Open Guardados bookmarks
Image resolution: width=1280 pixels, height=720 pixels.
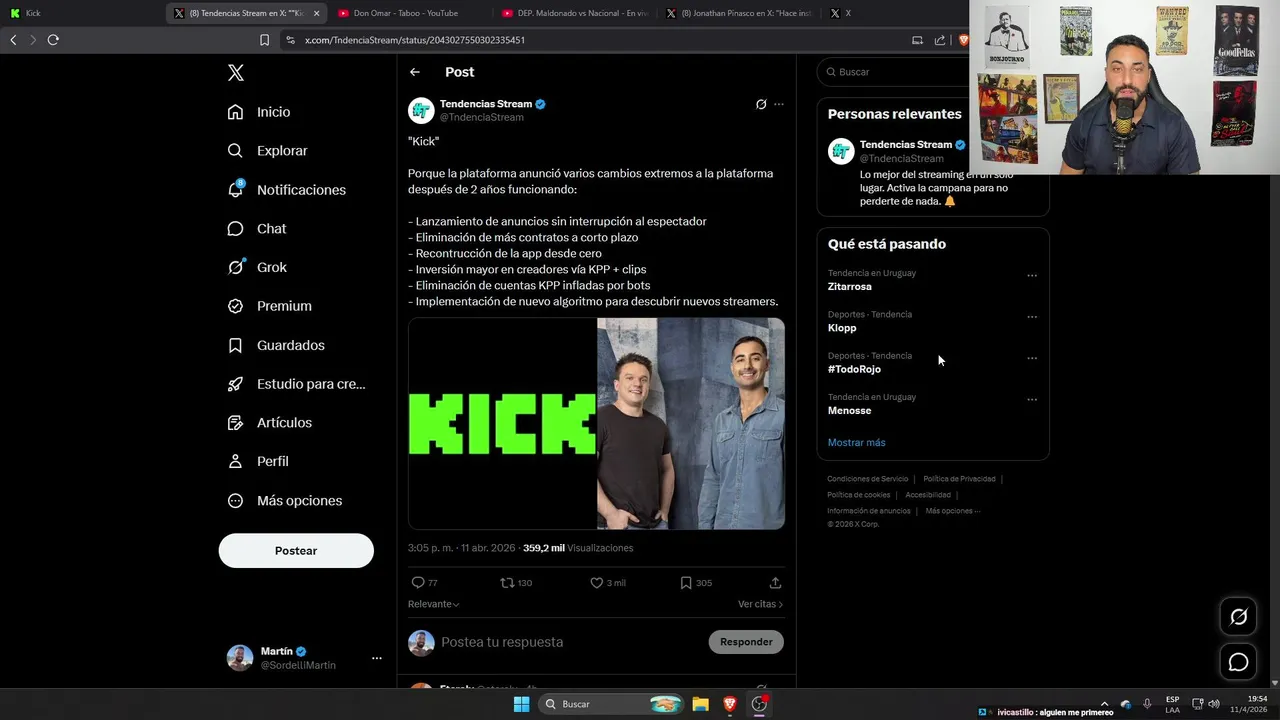click(276, 345)
